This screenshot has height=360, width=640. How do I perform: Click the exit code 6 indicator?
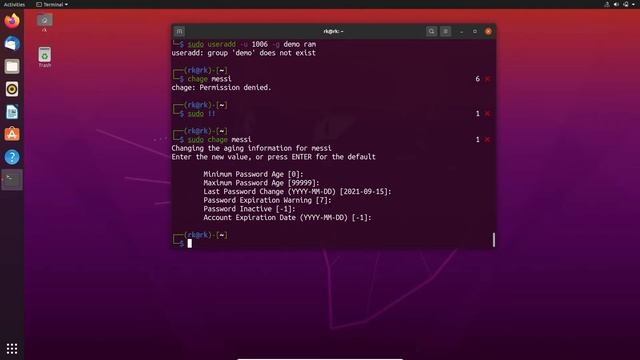pyautogui.click(x=478, y=79)
